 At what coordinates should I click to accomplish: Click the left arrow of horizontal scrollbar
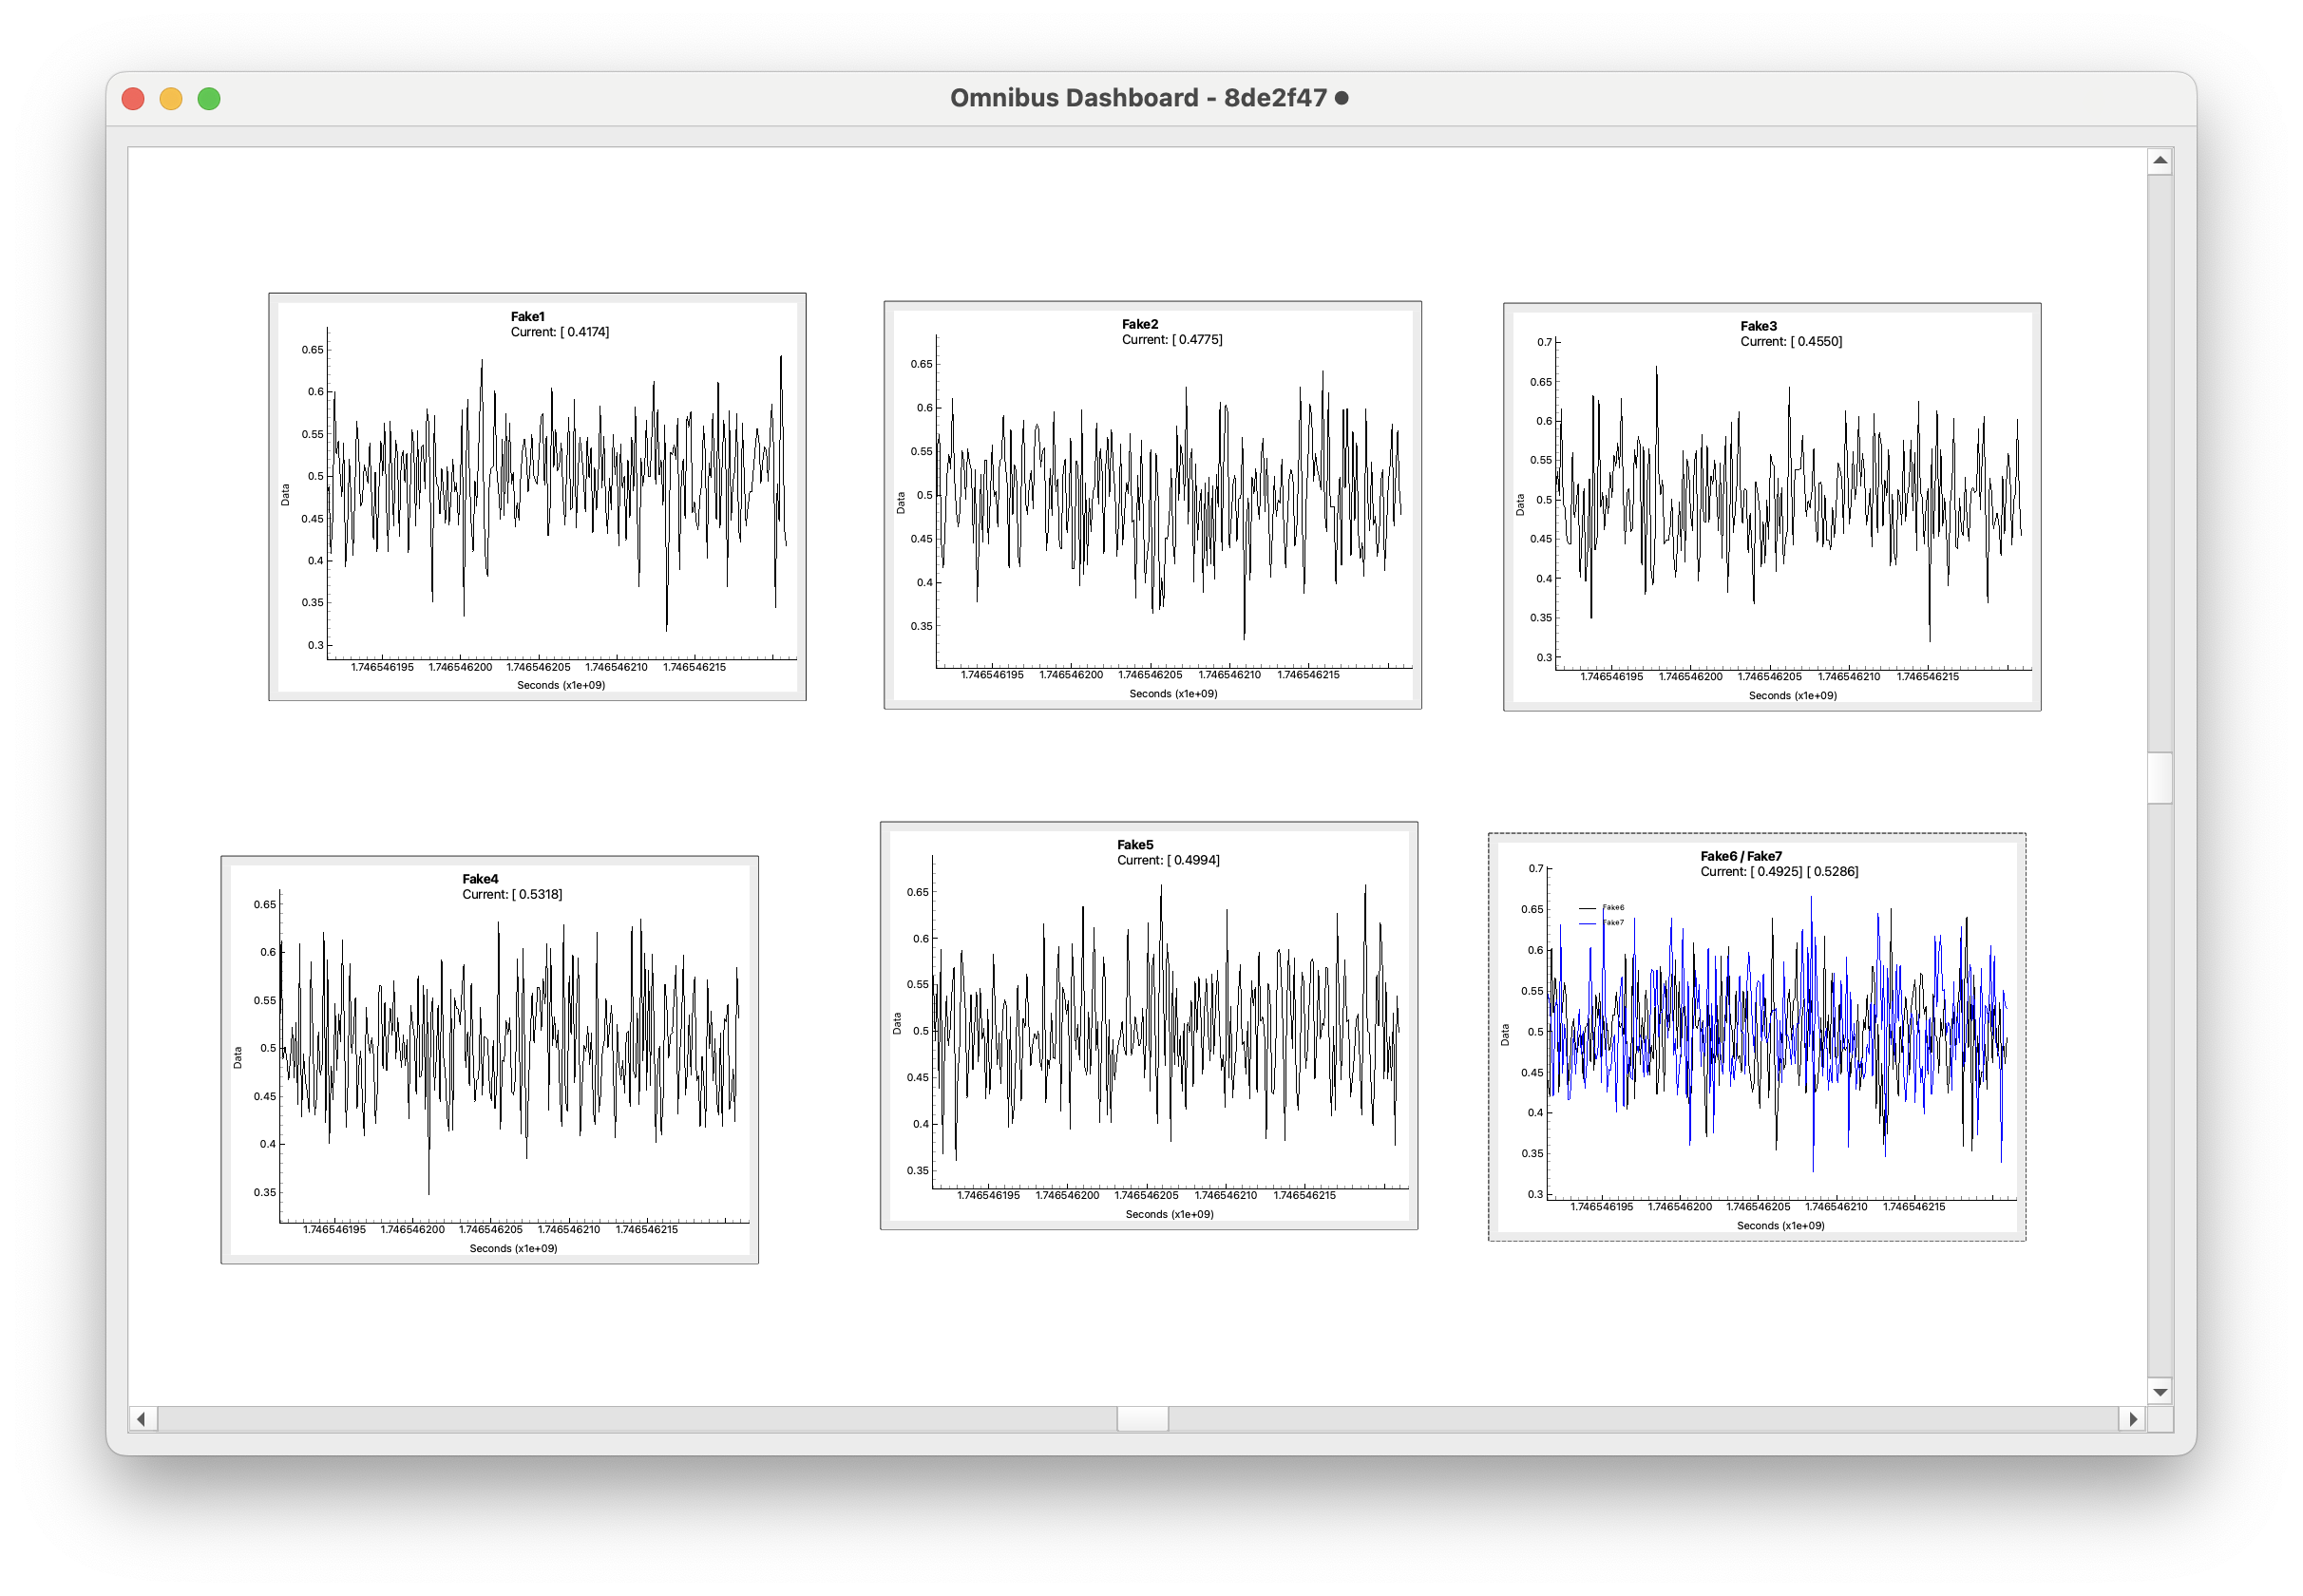point(141,1418)
